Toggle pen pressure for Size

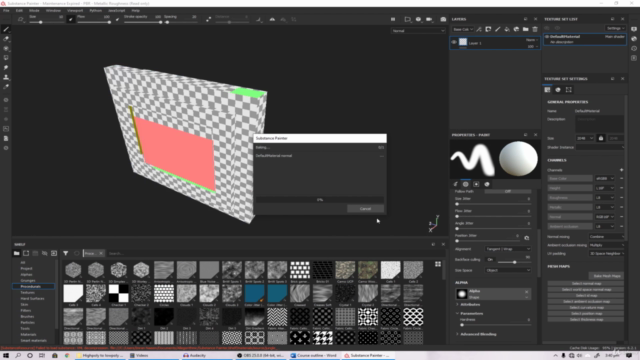pos(71,19)
